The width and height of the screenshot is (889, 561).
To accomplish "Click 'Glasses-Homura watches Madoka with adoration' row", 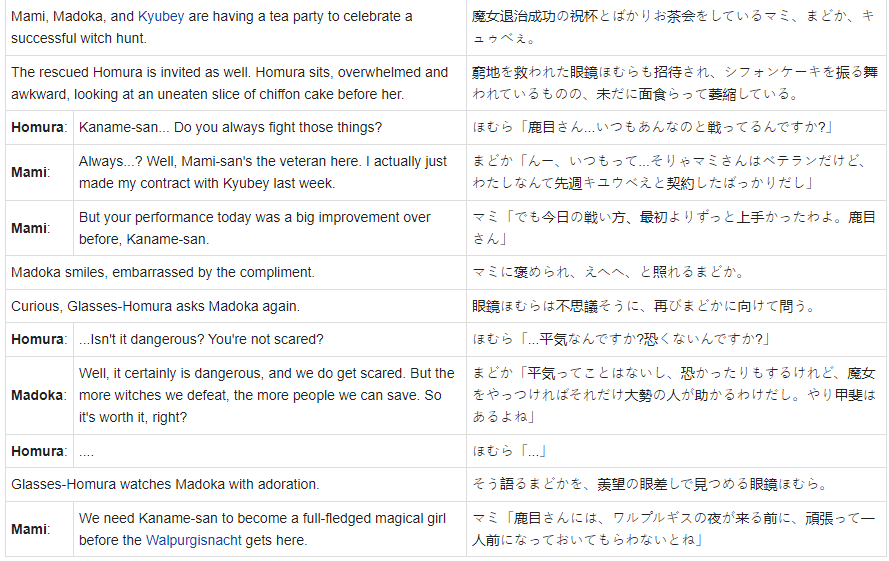I will (165, 484).
